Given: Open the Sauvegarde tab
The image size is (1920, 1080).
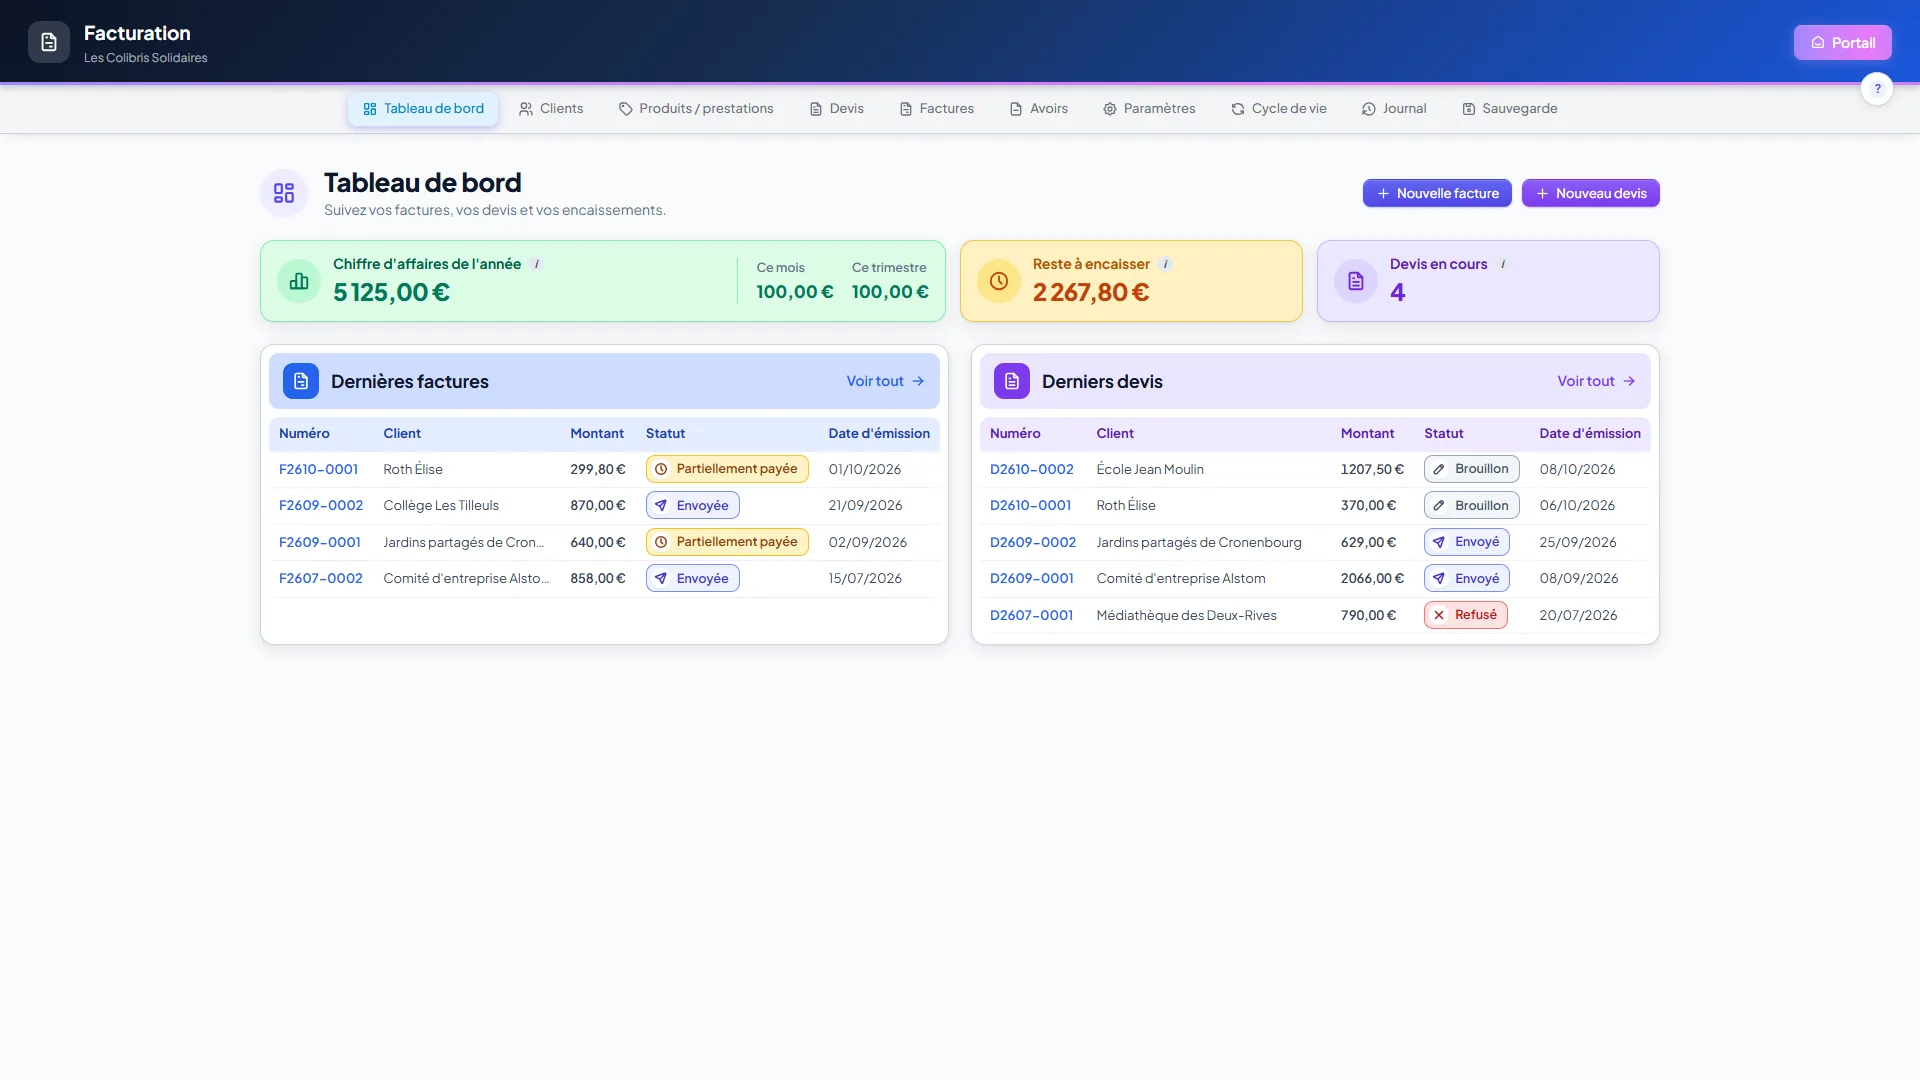Looking at the screenshot, I should [x=1510, y=109].
